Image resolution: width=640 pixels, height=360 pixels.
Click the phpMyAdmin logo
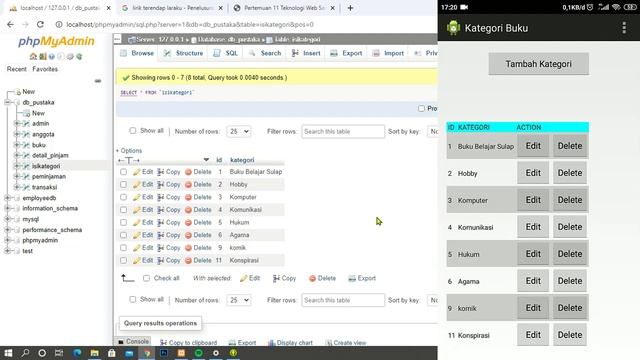click(56, 41)
